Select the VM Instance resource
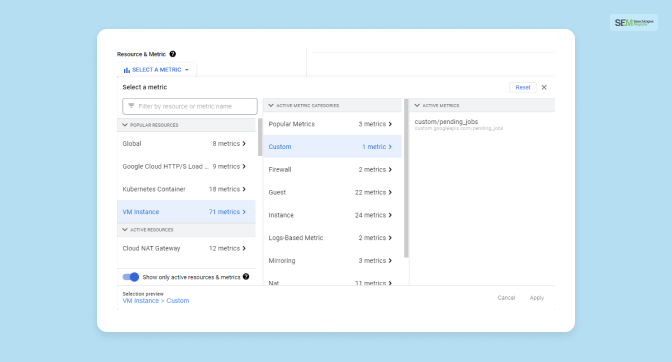This screenshot has width=672, height=362. [186, 212]
